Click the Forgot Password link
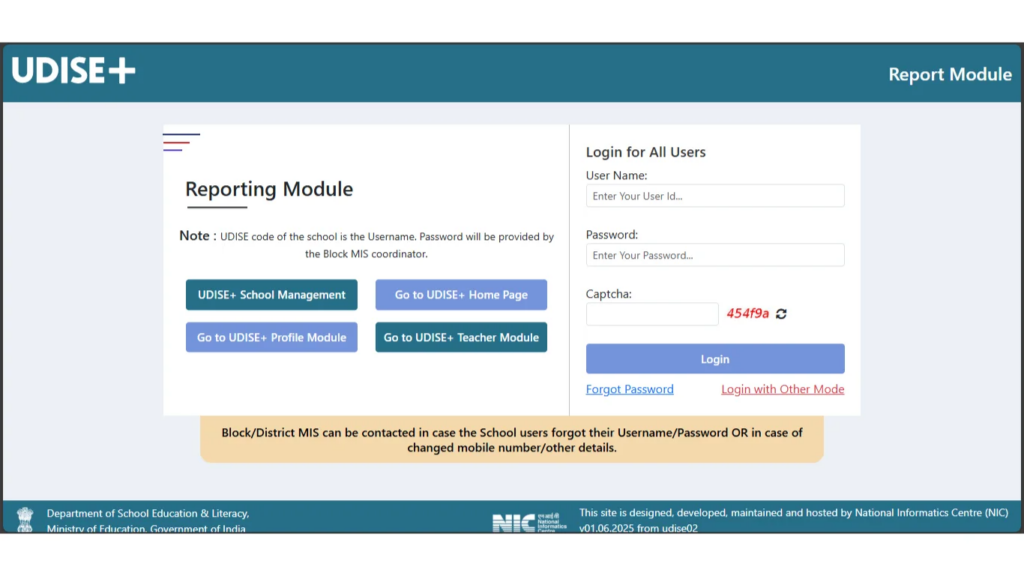 [x=629, y=389]
